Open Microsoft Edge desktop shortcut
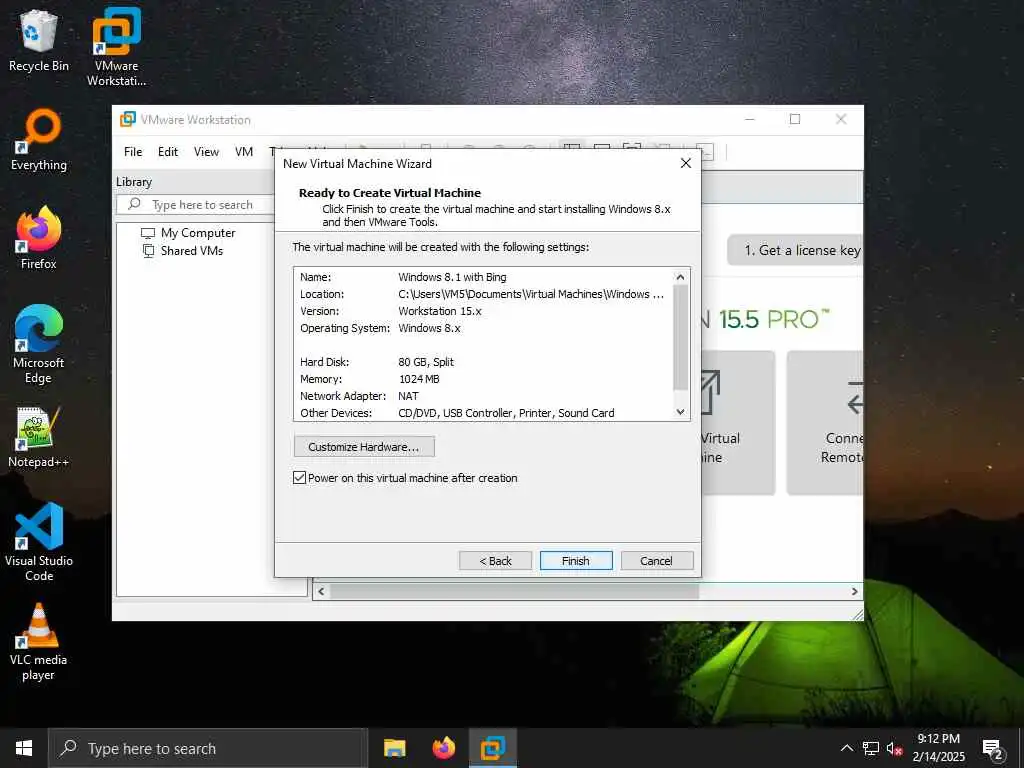Image resolution: width=1024 pixels, height=768 pixels. click(39, 344)
